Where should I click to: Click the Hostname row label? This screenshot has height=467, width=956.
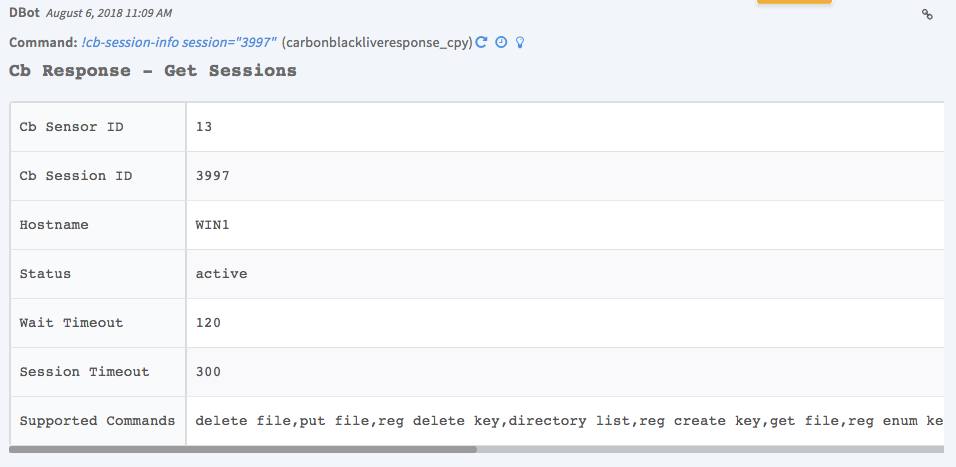pos(54,225)
